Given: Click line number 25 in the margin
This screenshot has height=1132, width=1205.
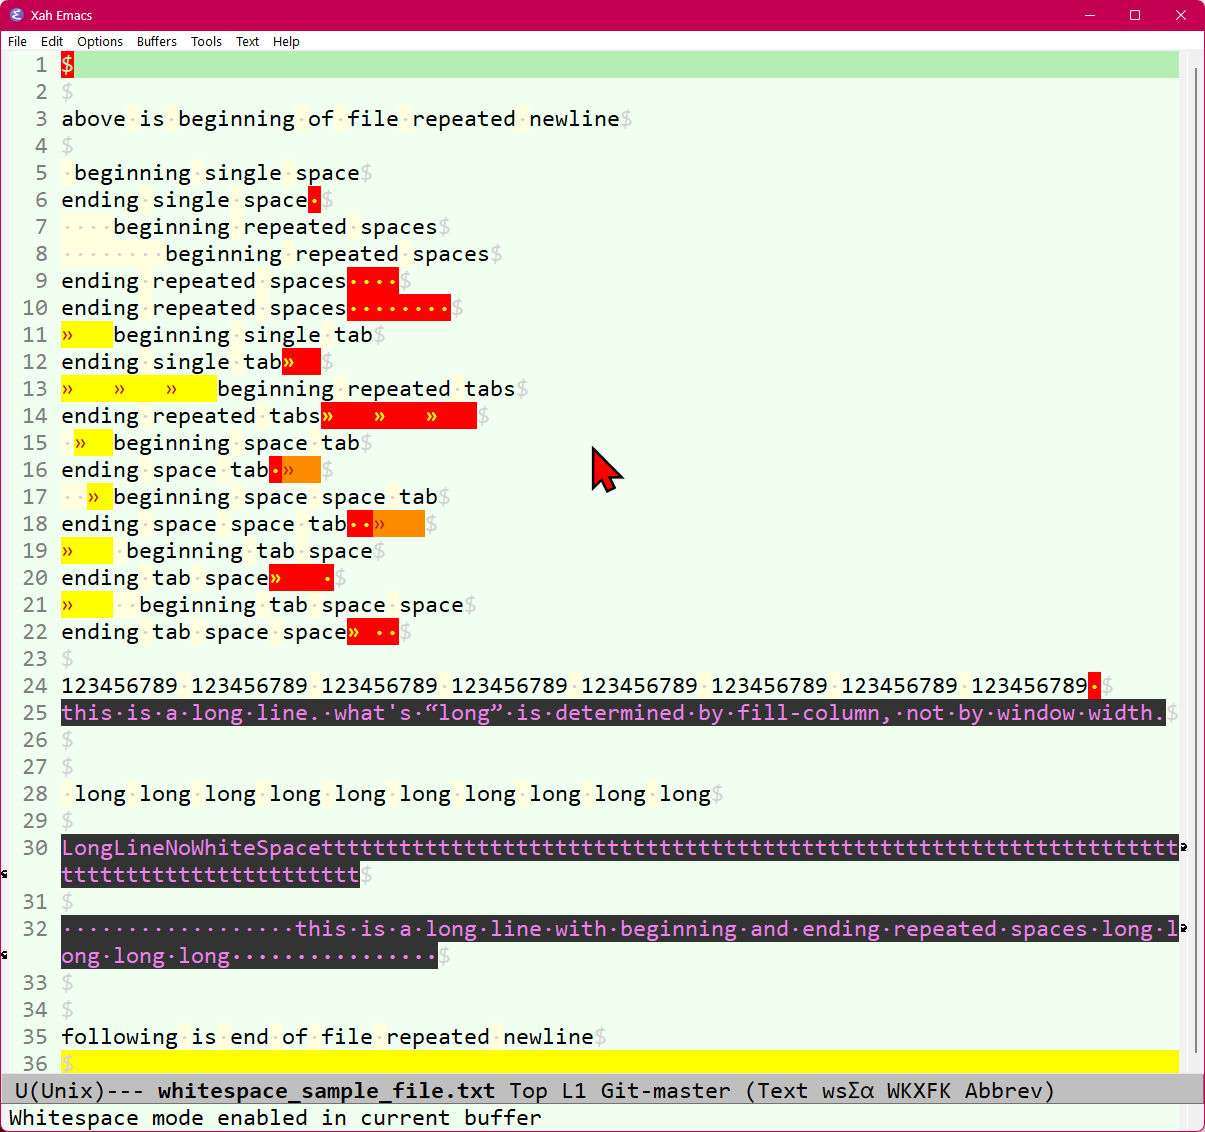Looking at the screenshot, I should click(x=35, y=713).
